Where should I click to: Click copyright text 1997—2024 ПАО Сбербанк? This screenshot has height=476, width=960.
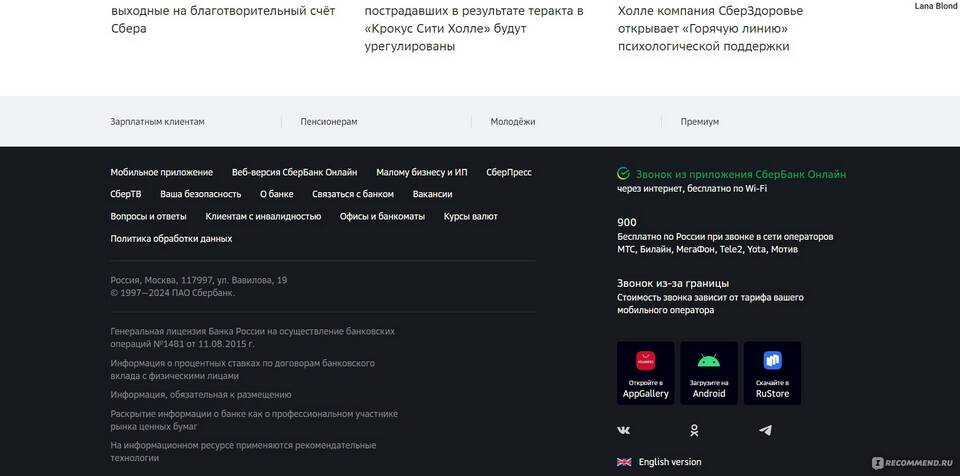[x=173, y=293]
